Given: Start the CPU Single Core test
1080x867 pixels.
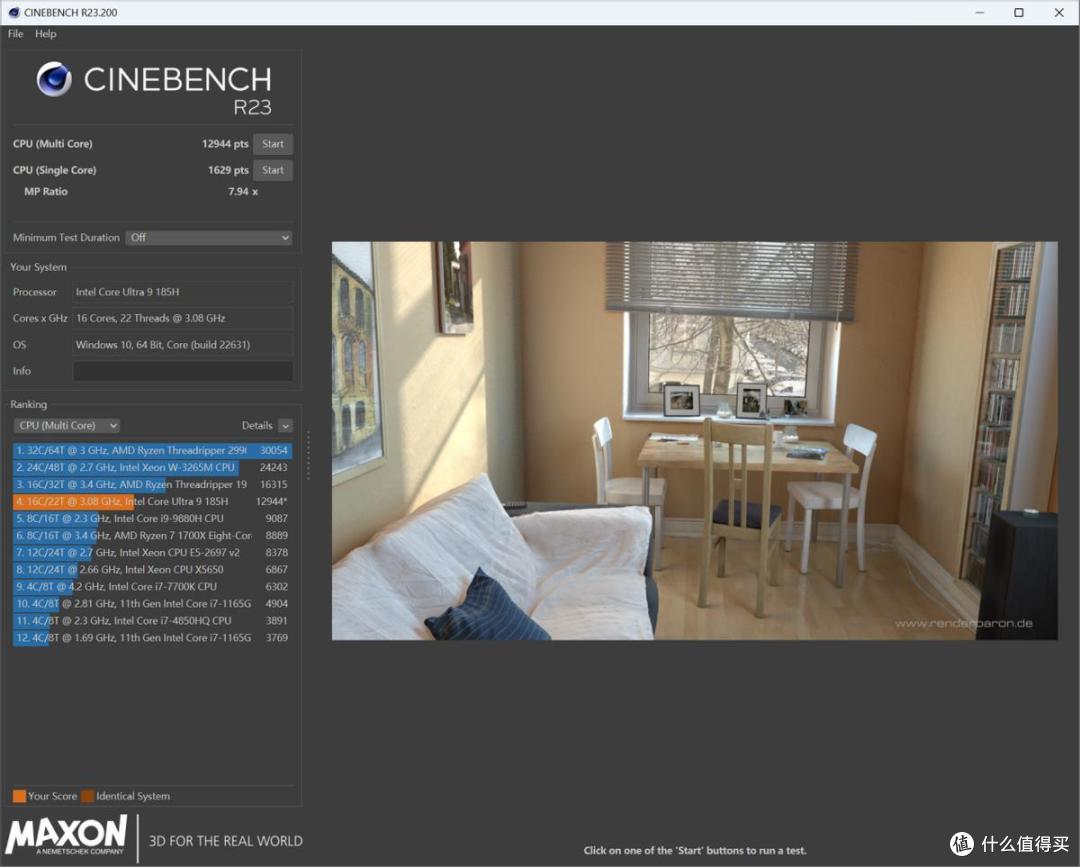Looking at the screenshot, I should point(273,170).
